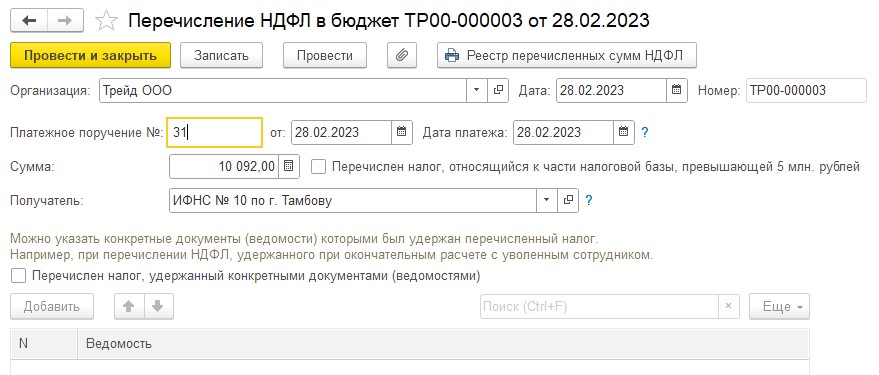The width and height of the screenshot is (879, 375).
Task: Go forward with the right arrow button
Action: (x=65, y=21)
